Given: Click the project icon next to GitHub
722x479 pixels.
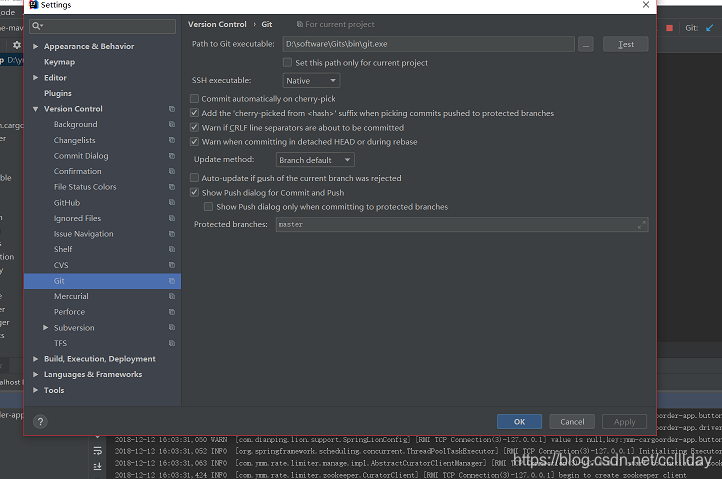Looking at the screenshot, I should 172,203.
